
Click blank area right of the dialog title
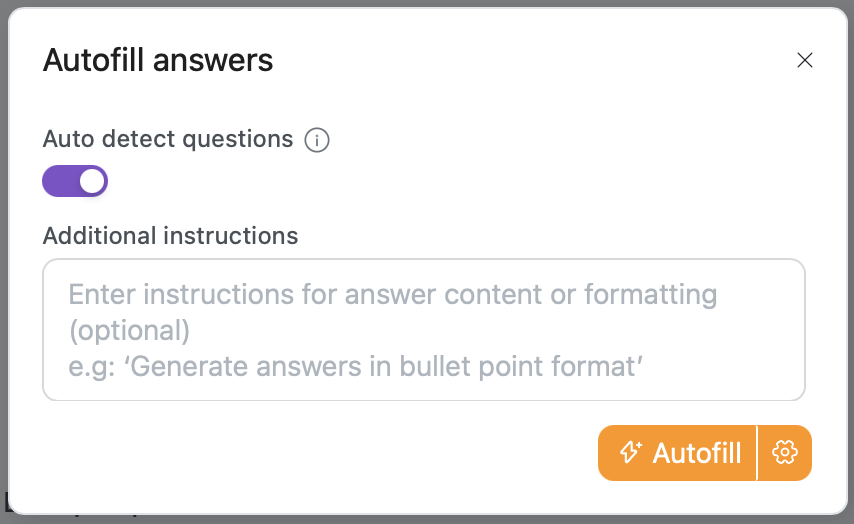520,60
